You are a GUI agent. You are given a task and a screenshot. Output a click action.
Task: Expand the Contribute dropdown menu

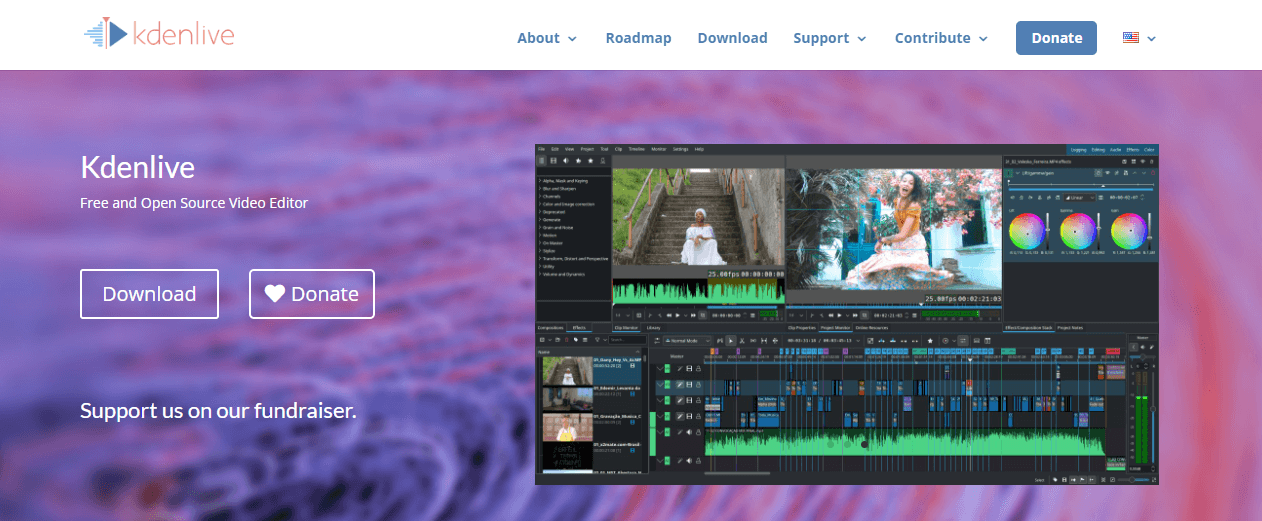941,38
